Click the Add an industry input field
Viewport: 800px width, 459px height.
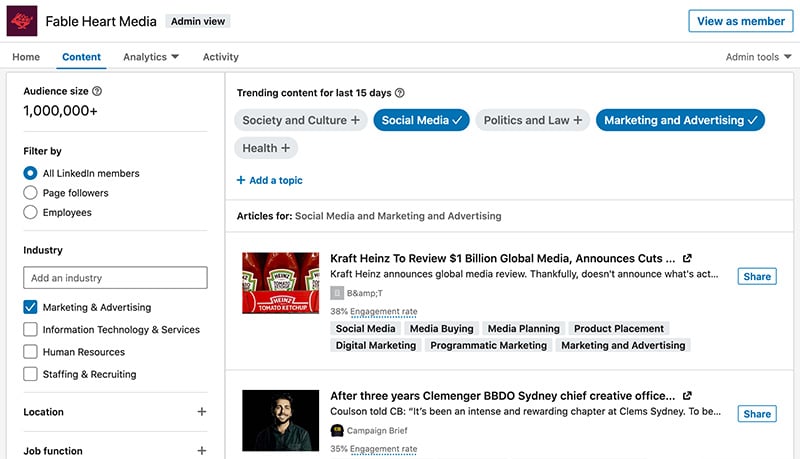point(115,278)
